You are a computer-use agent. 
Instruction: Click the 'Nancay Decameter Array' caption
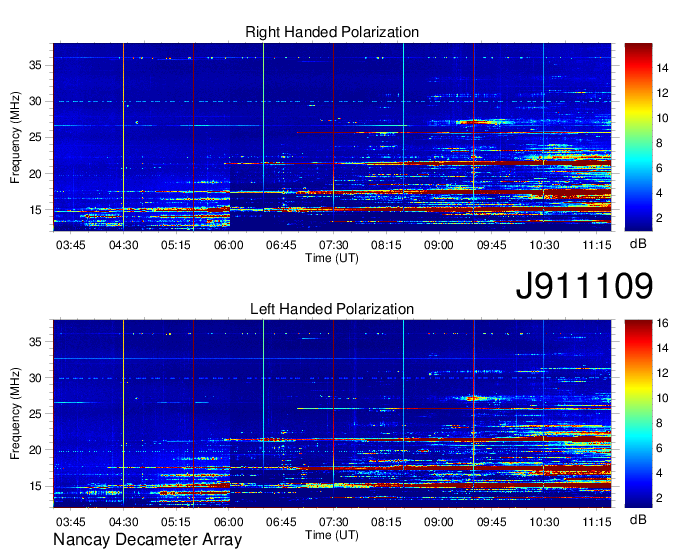tap(147, 540)
